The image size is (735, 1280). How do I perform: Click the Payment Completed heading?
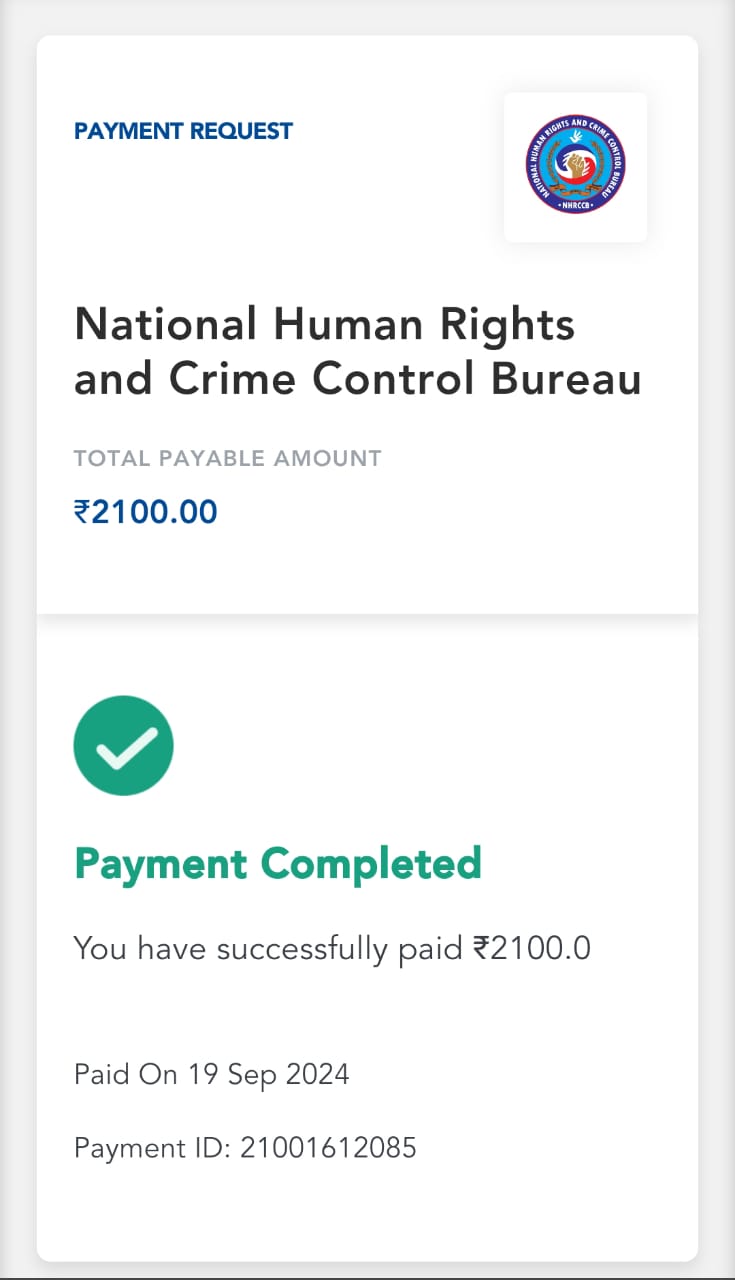pos(278,863)
